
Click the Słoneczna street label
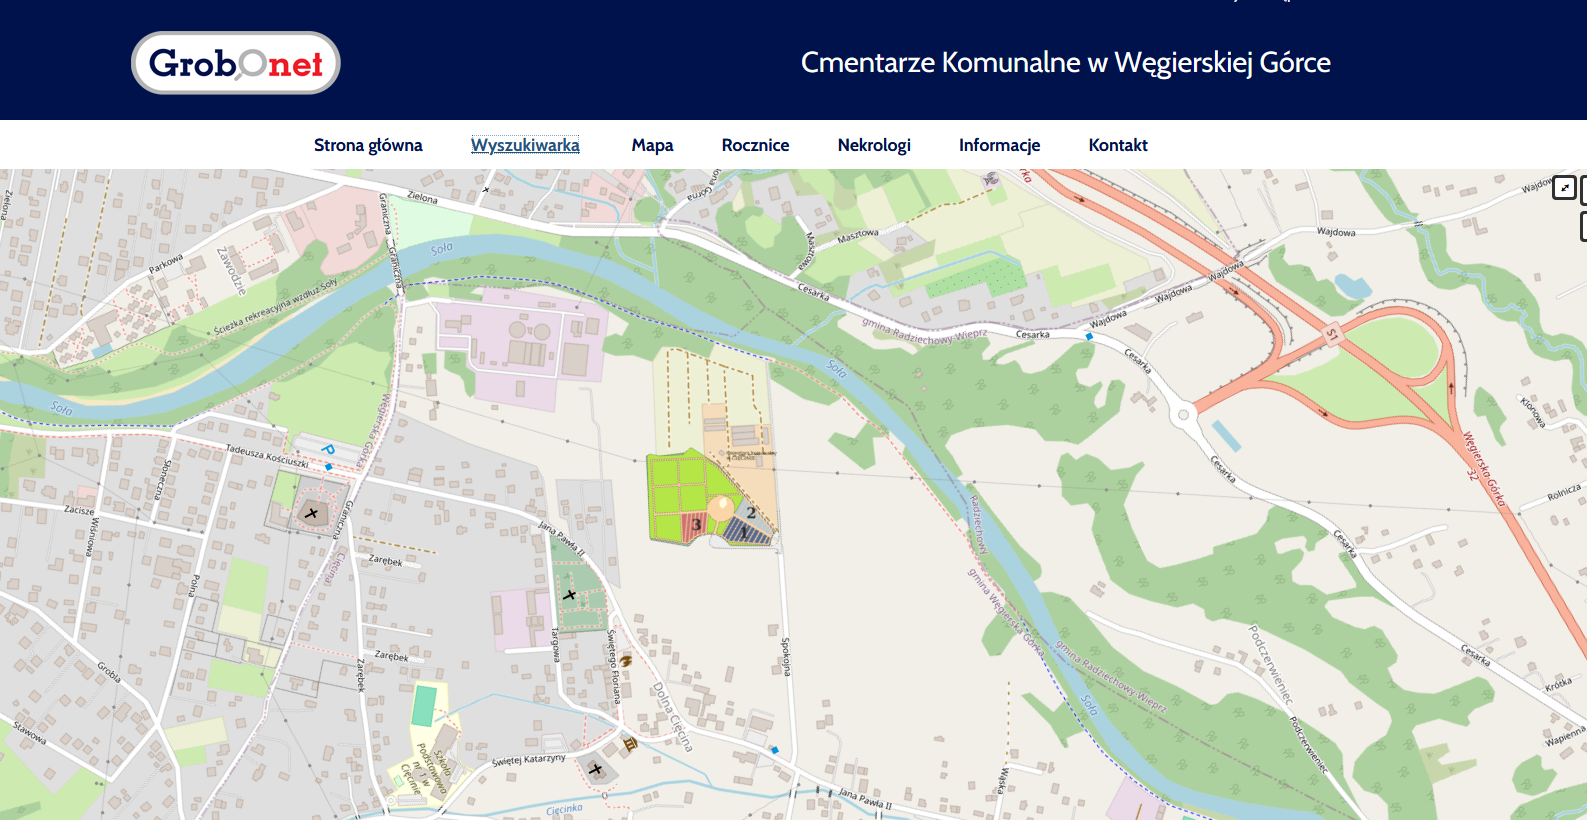pyautogui.click(x=162, y=479)
